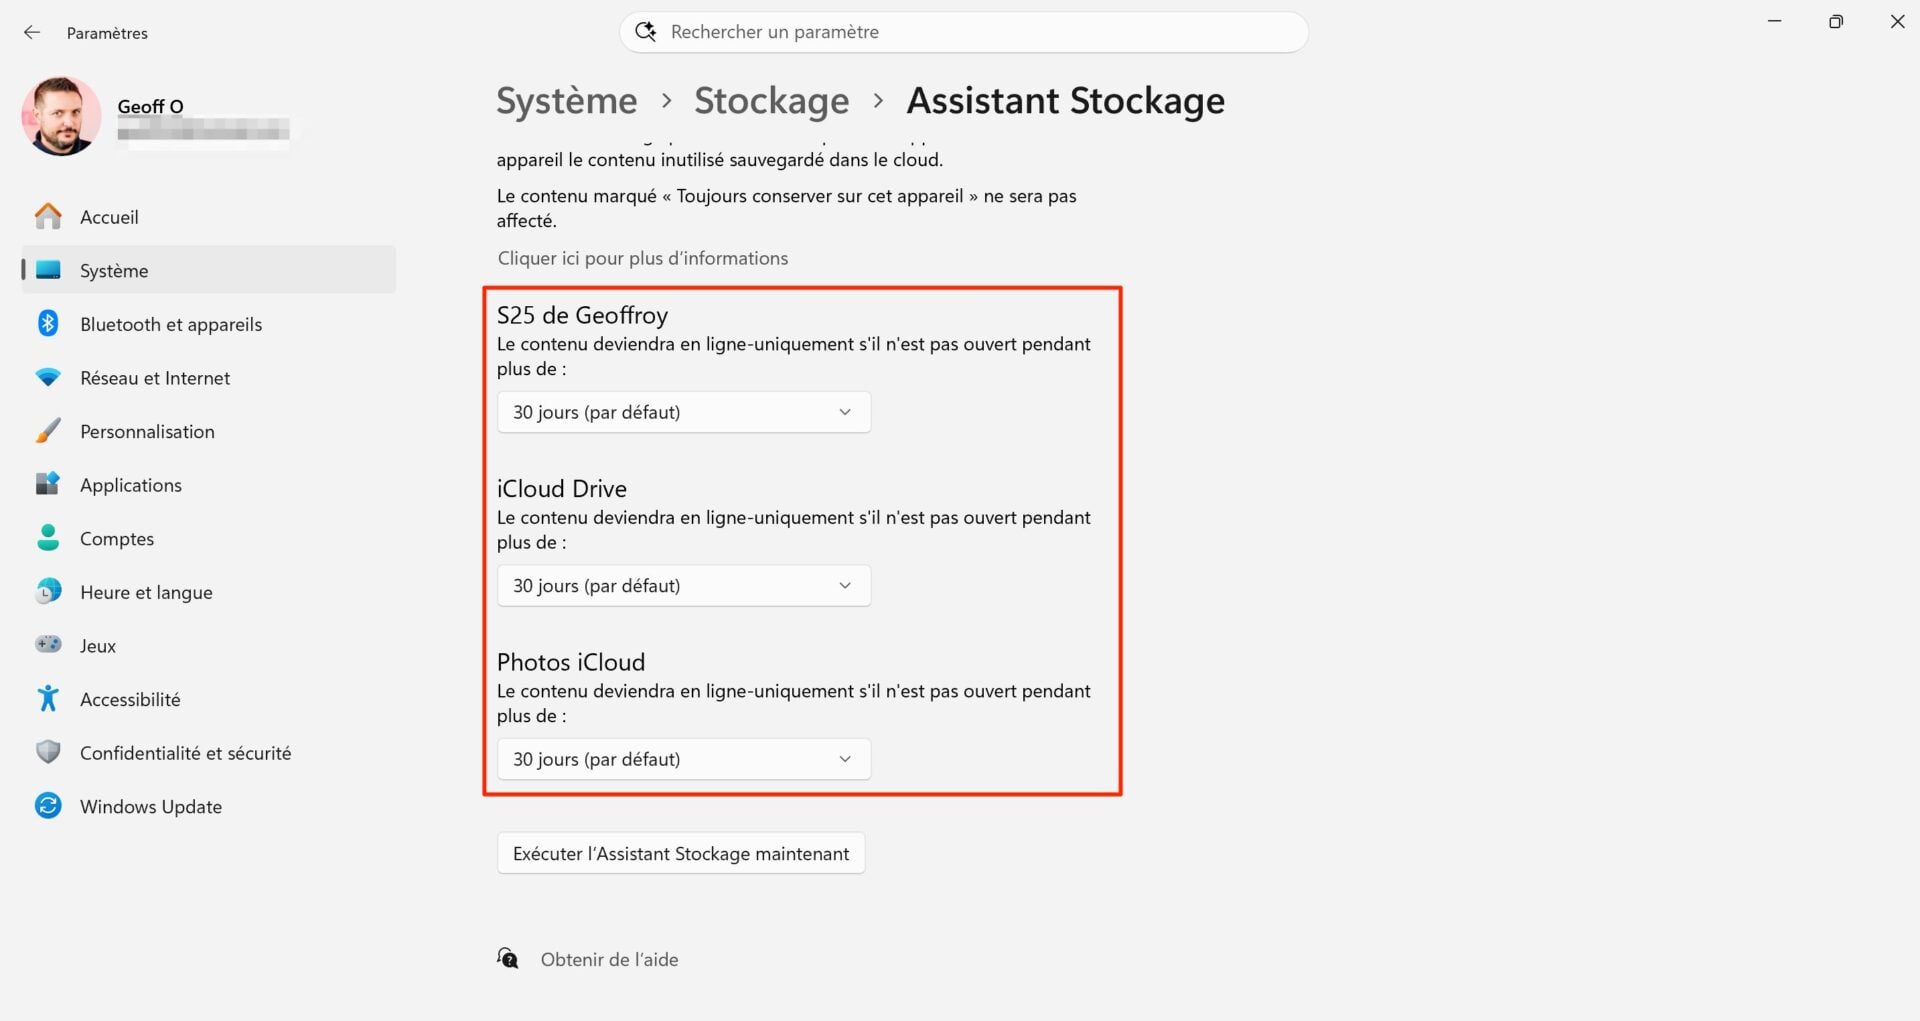
Task: Click the Rechercher un paramètre search field
Action: [x=962, y=31]
